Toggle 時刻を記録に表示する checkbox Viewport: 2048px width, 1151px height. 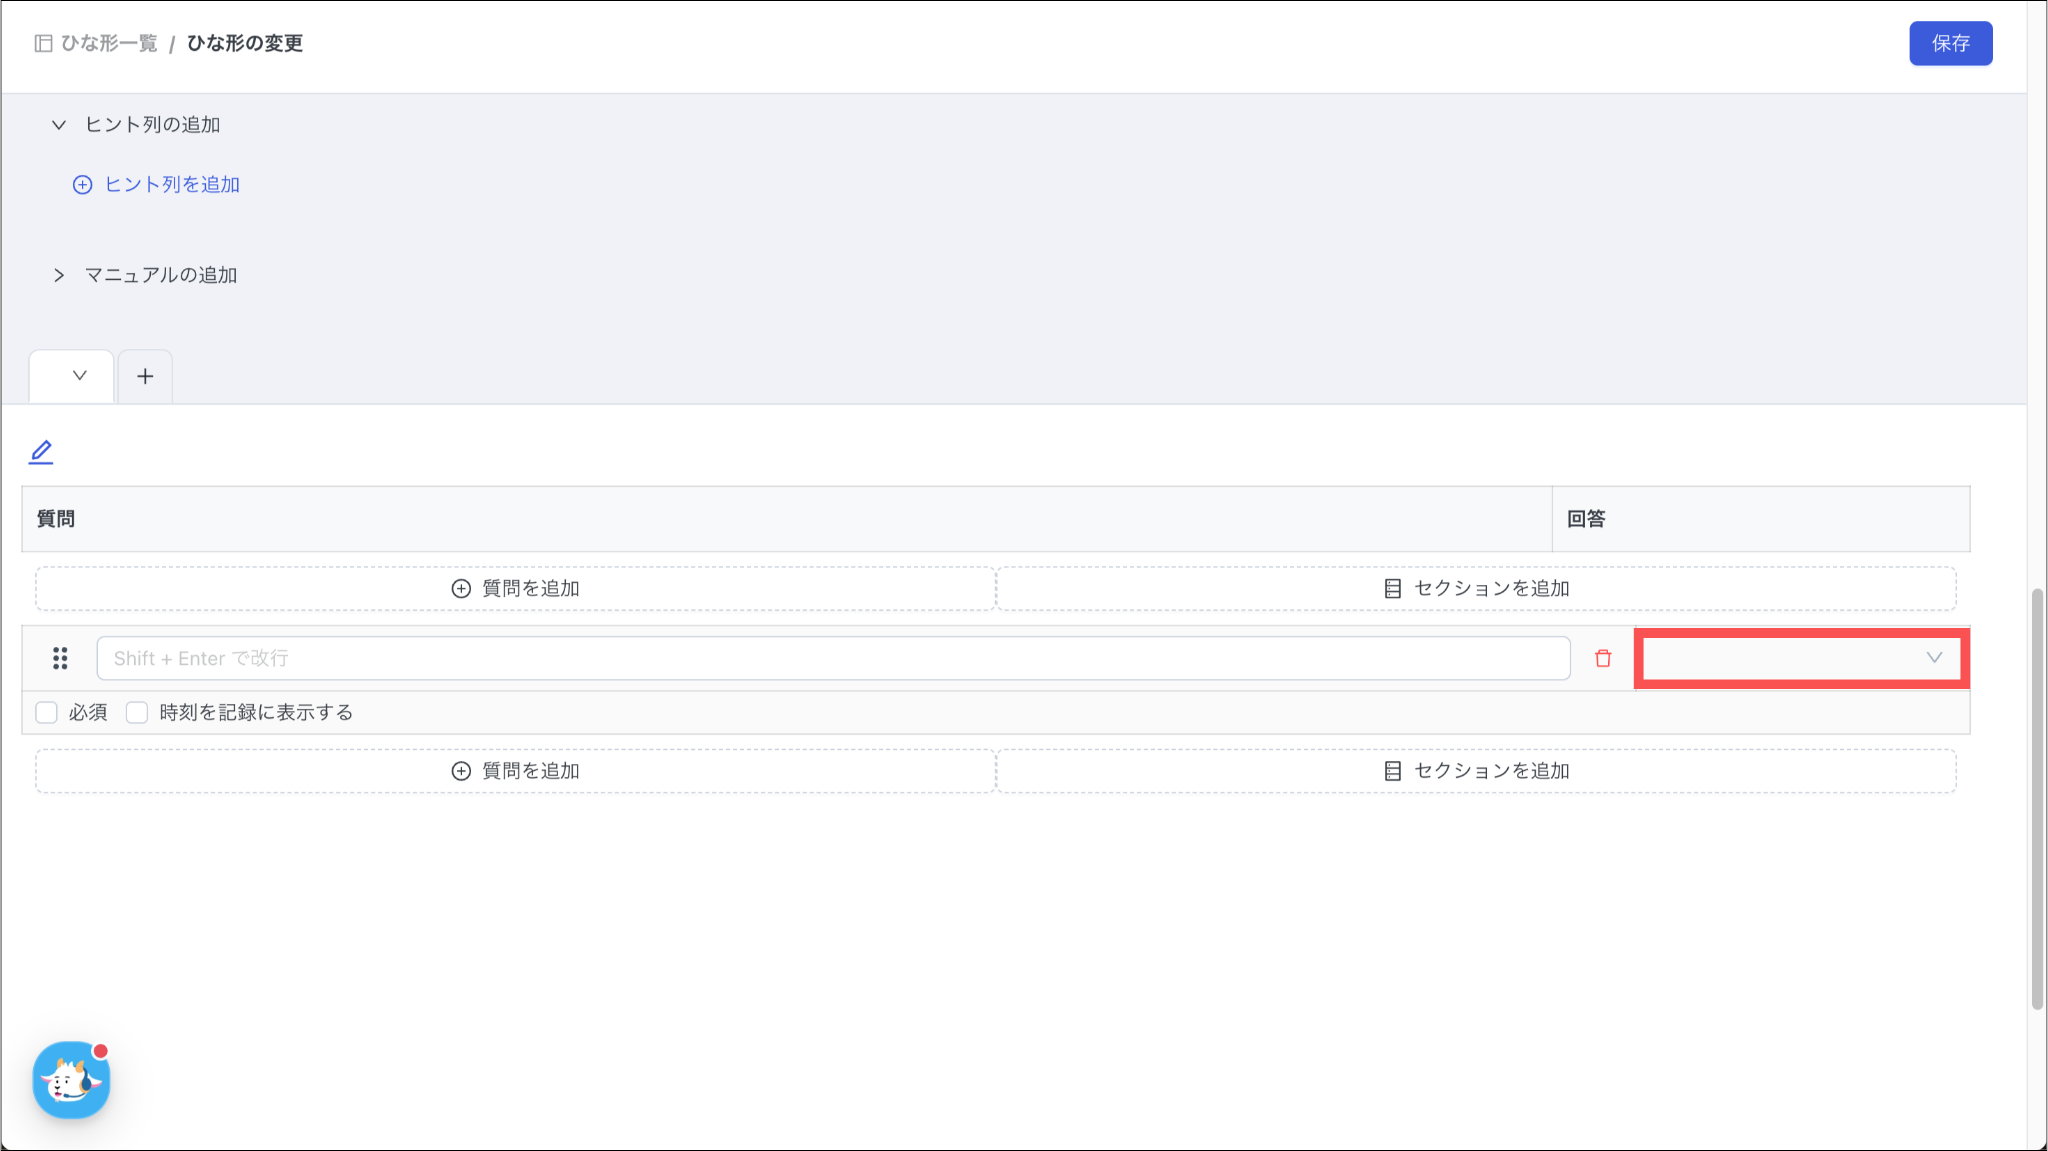(137, 712)
